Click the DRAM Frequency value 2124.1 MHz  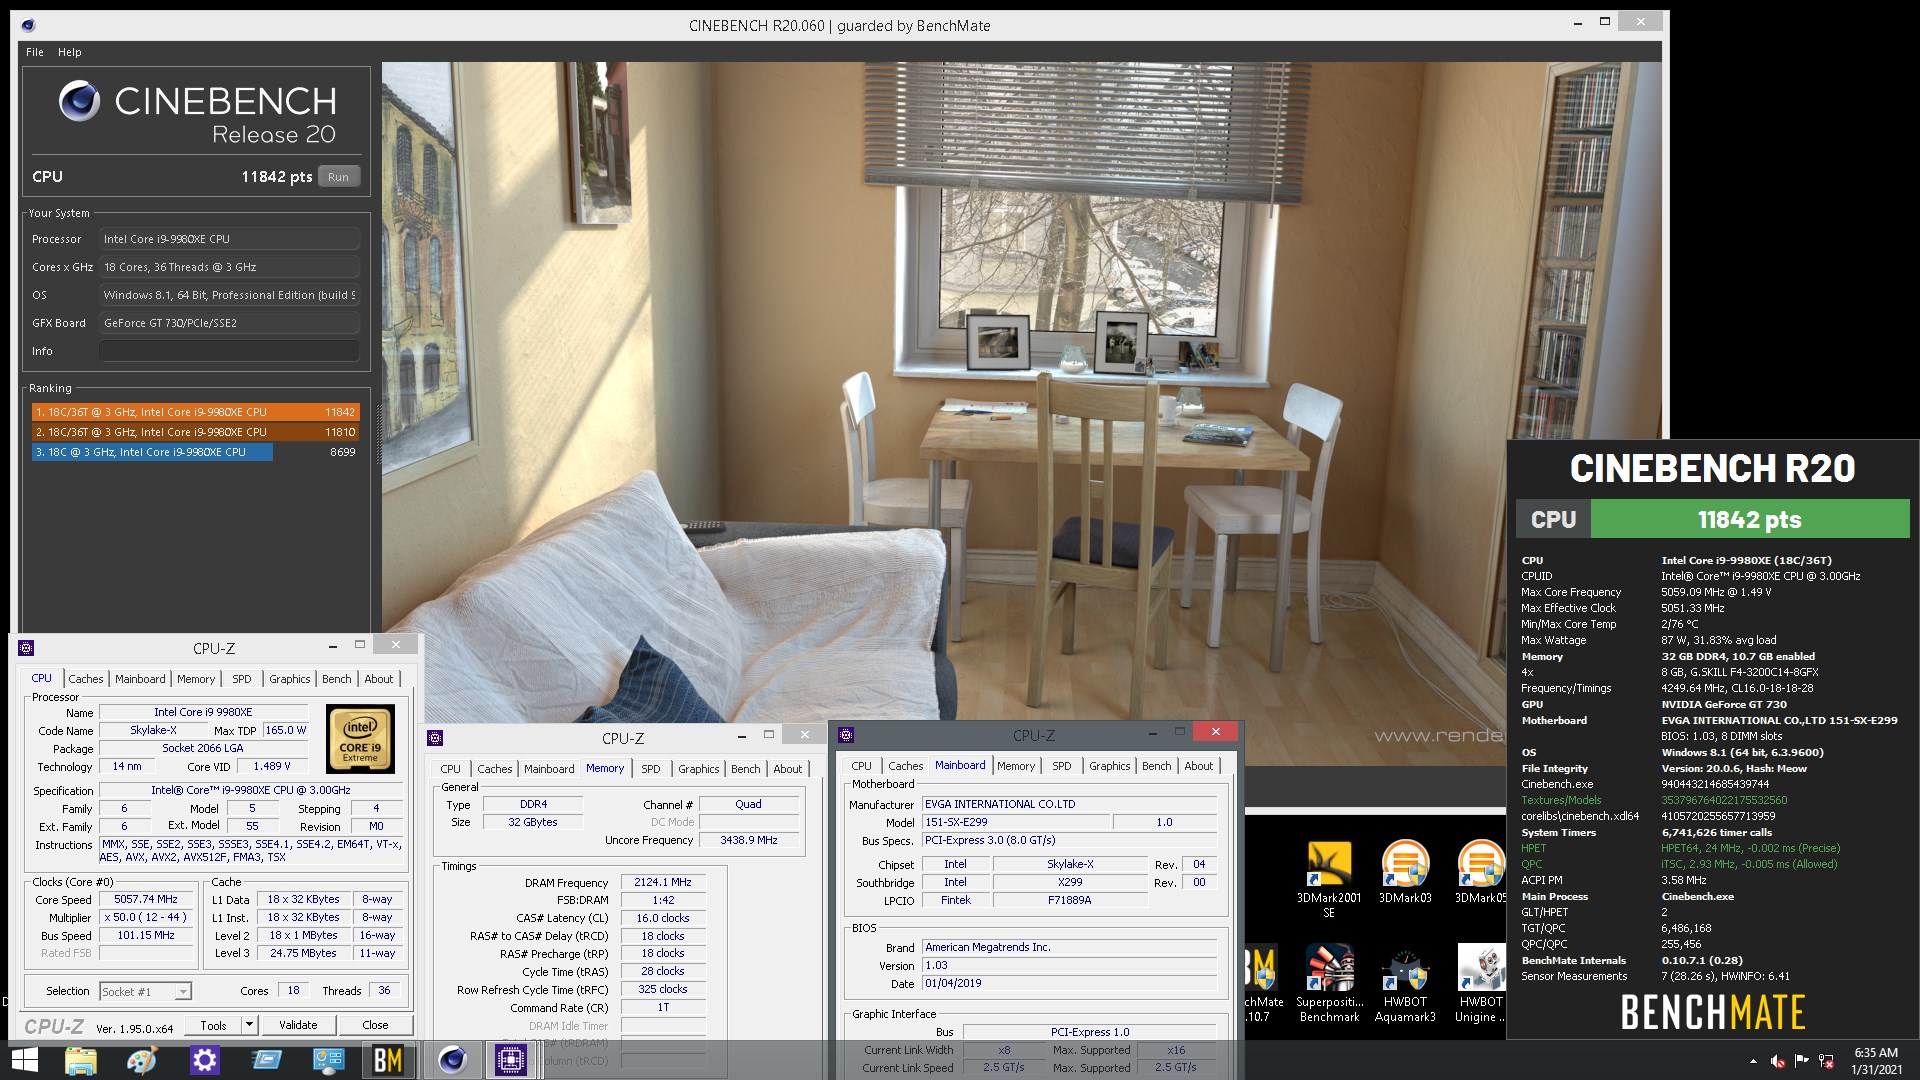[663, 882]
